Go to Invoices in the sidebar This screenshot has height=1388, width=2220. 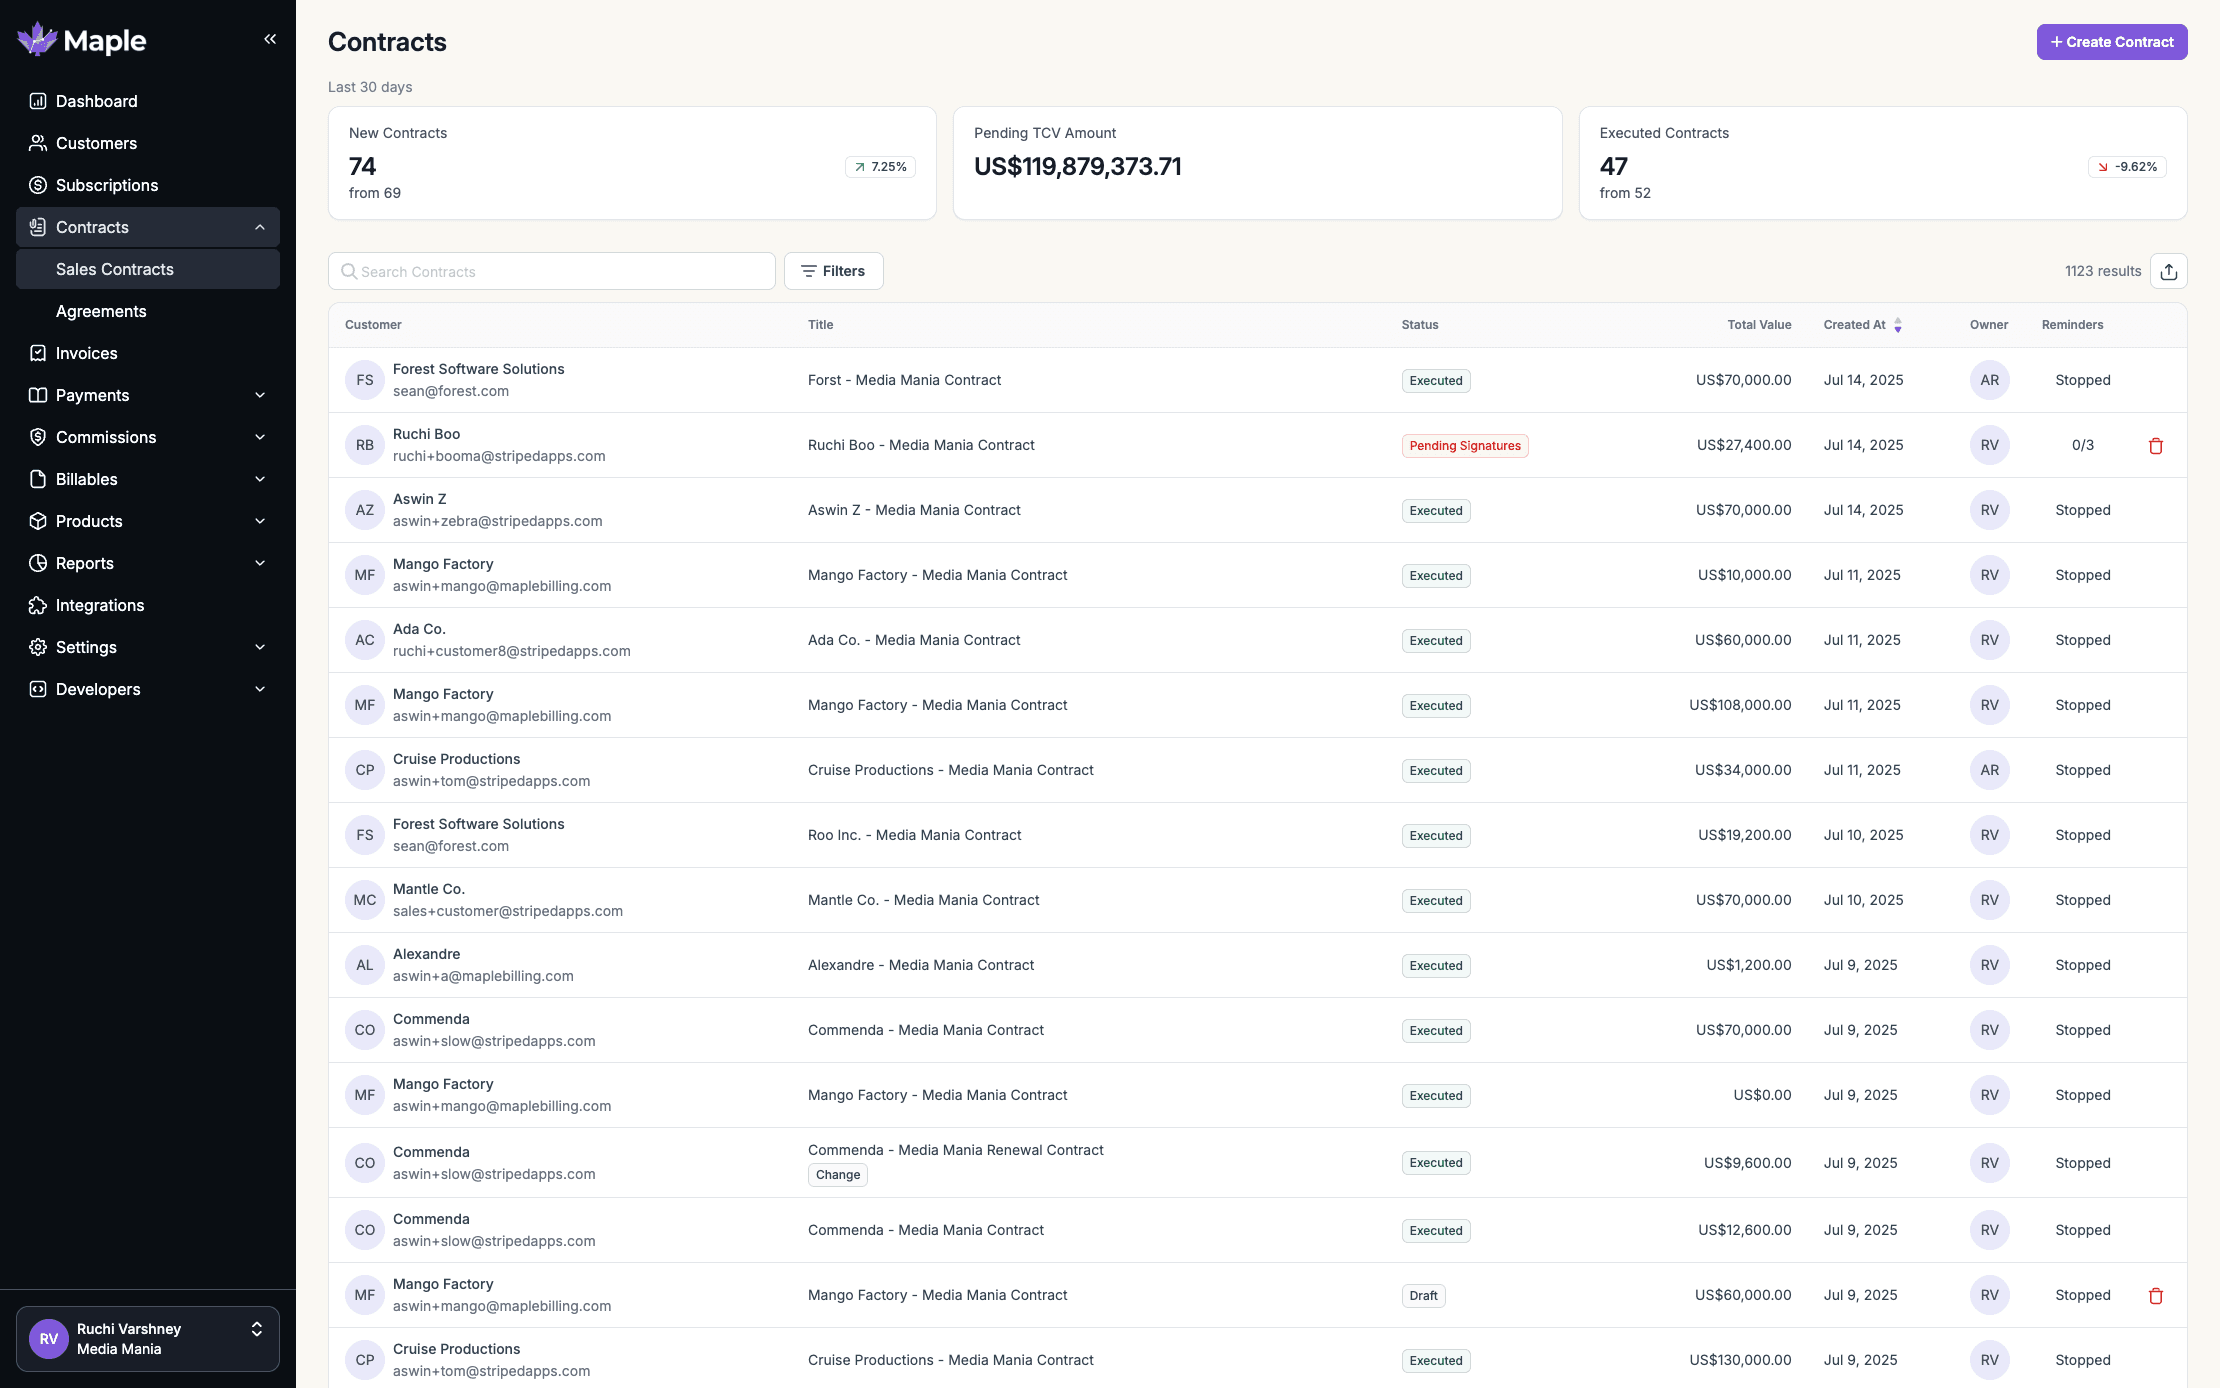click(86, 353)
